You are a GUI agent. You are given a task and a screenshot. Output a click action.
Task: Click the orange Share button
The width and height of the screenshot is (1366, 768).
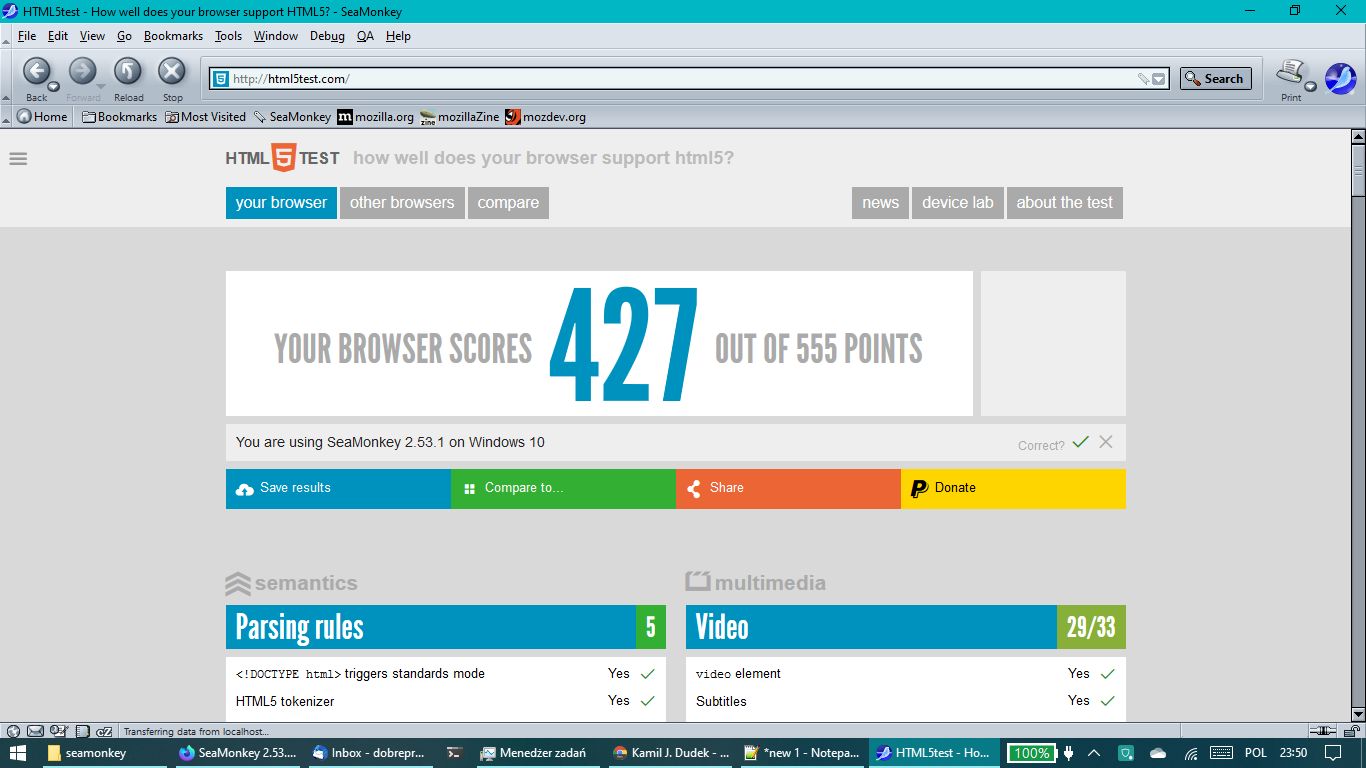(788, 488)
